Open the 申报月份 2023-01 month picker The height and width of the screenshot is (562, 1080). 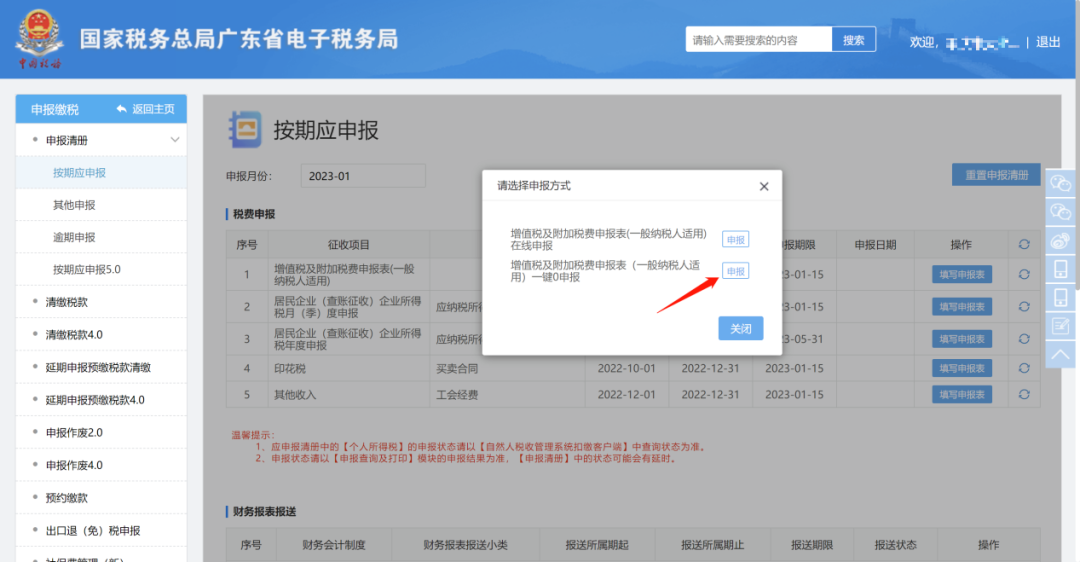[x=363, y=176]
